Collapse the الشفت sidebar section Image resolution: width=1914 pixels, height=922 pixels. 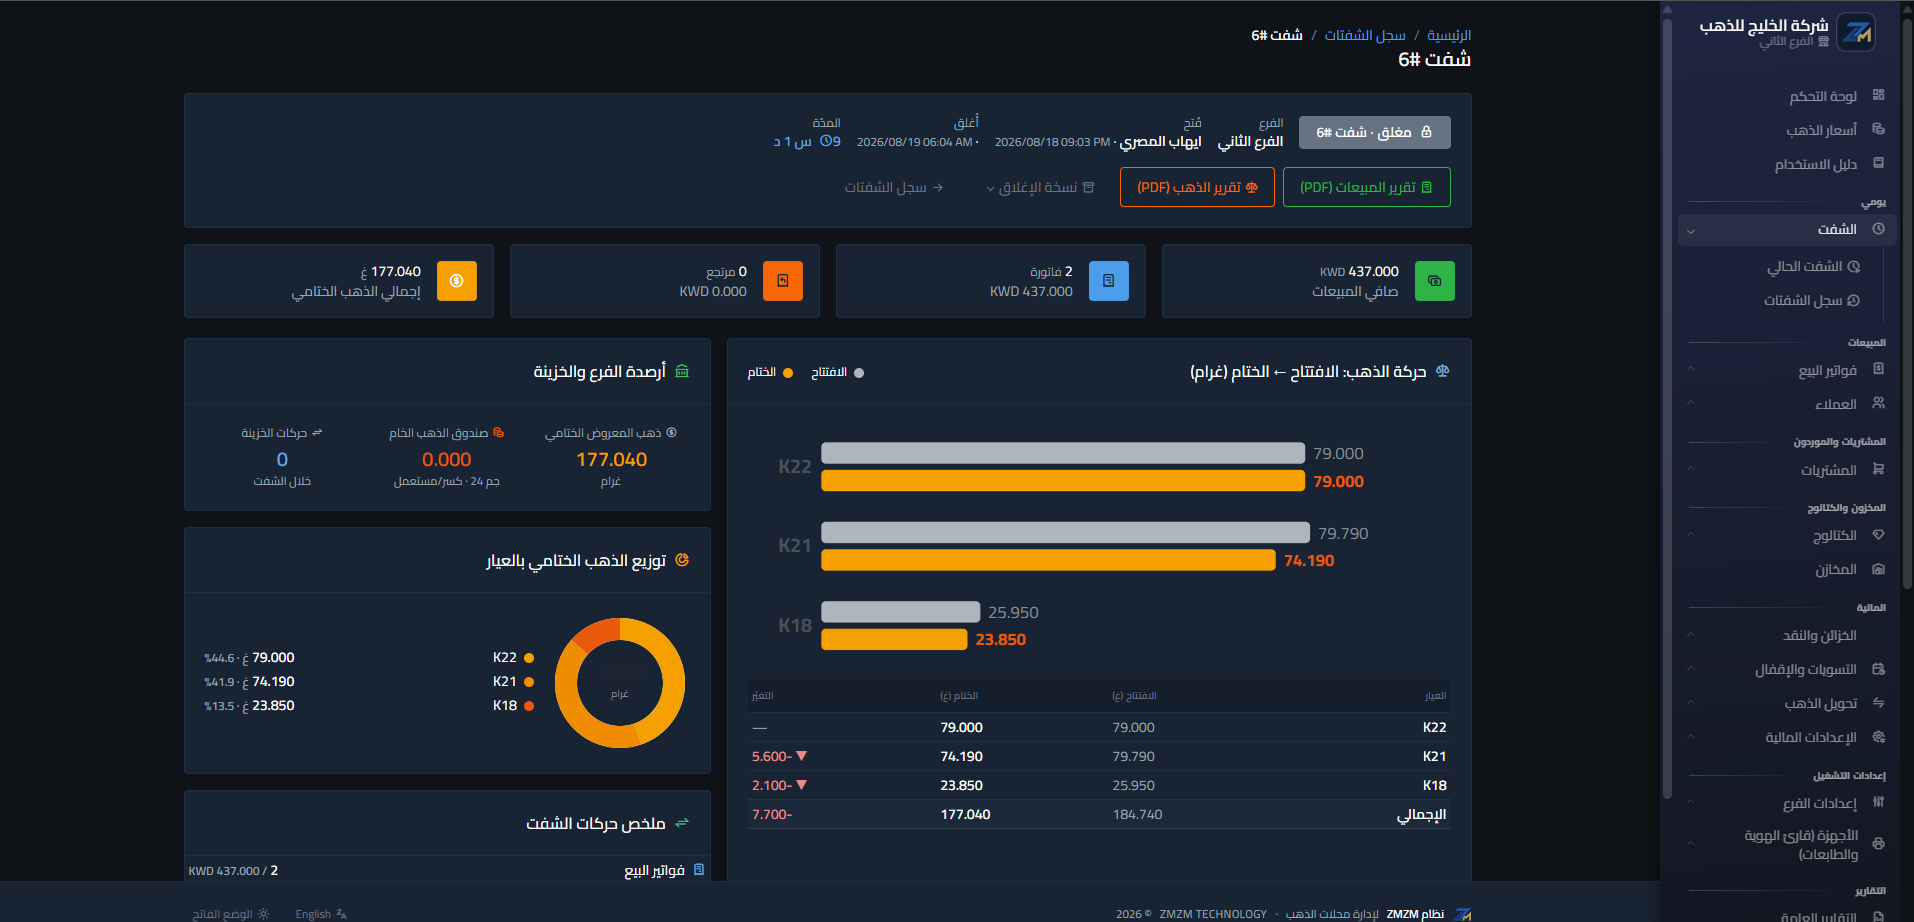point(1691,231)
